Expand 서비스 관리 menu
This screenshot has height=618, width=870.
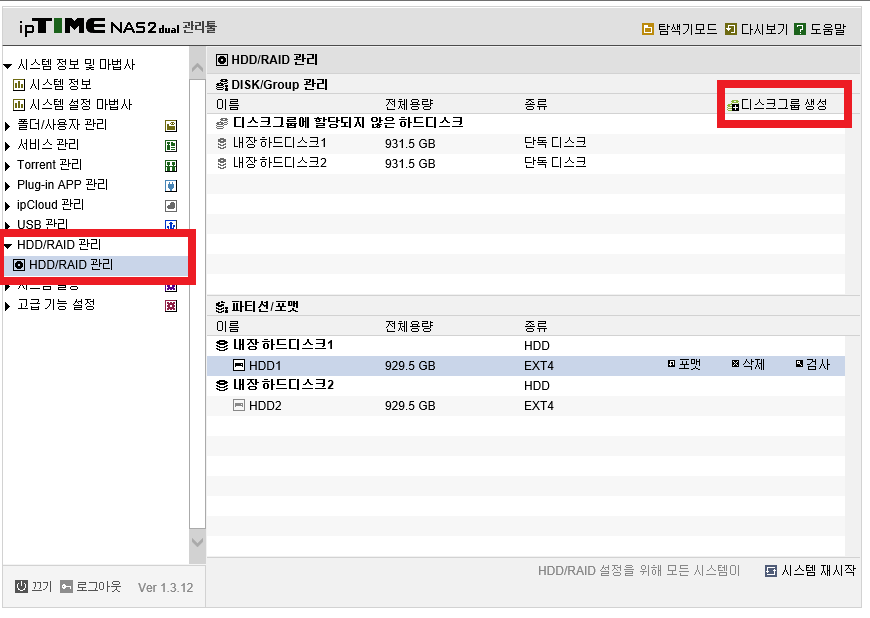(x=7, y=146)
